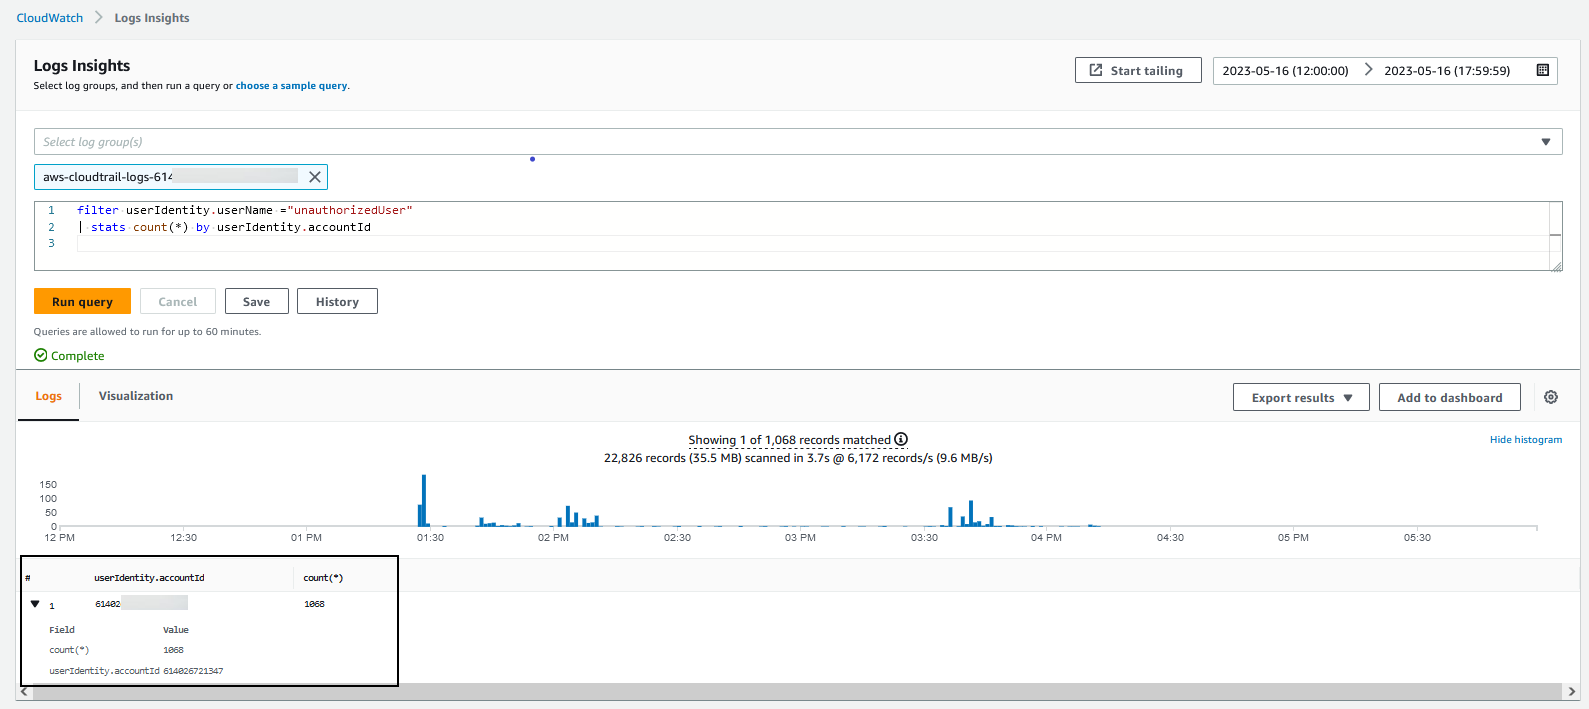The width and height of the screenshot is (1589, 709).
Task: Click the records matched info icon
Action: [901, 439]
